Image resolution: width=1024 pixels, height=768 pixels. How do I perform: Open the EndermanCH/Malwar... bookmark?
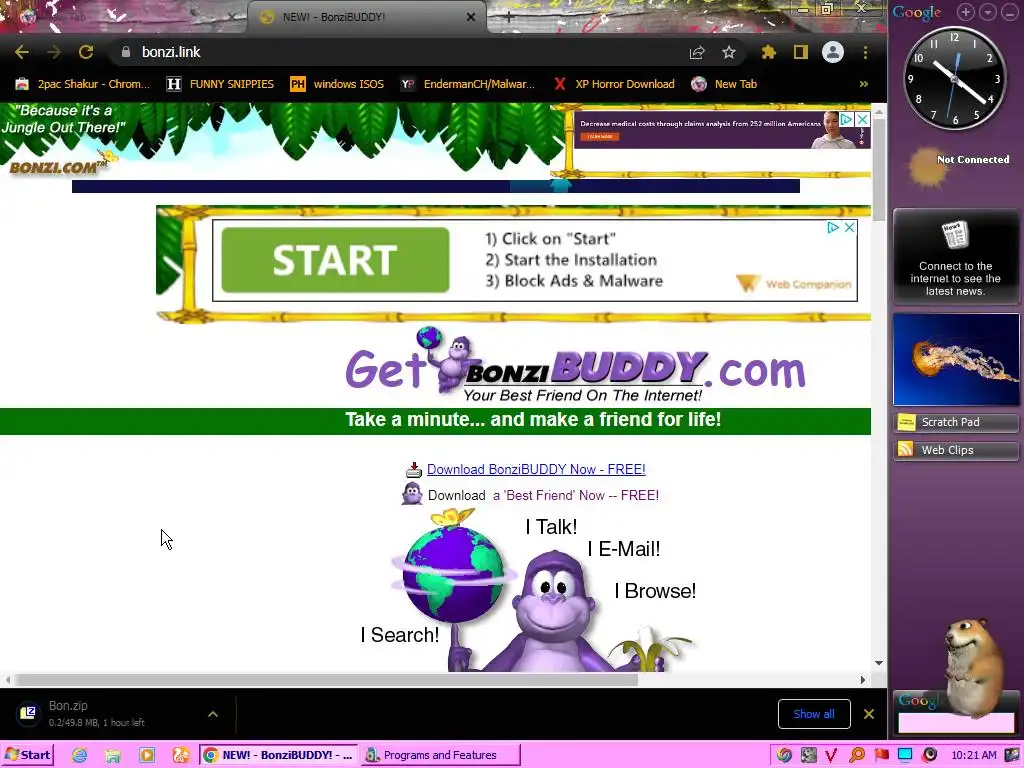pos(468,84)
